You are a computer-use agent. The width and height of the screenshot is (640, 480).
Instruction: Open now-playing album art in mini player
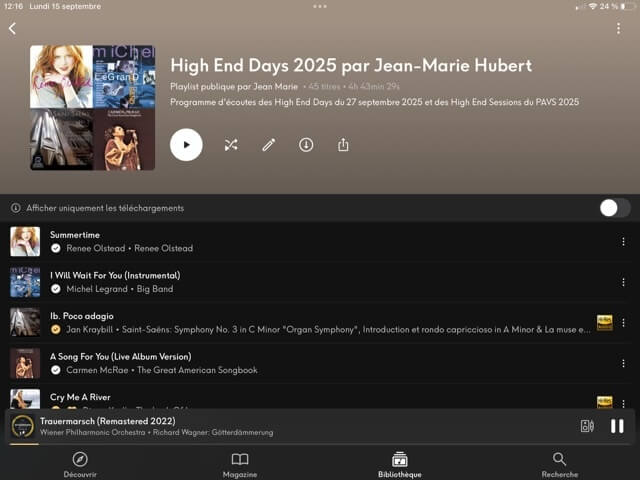23,426
